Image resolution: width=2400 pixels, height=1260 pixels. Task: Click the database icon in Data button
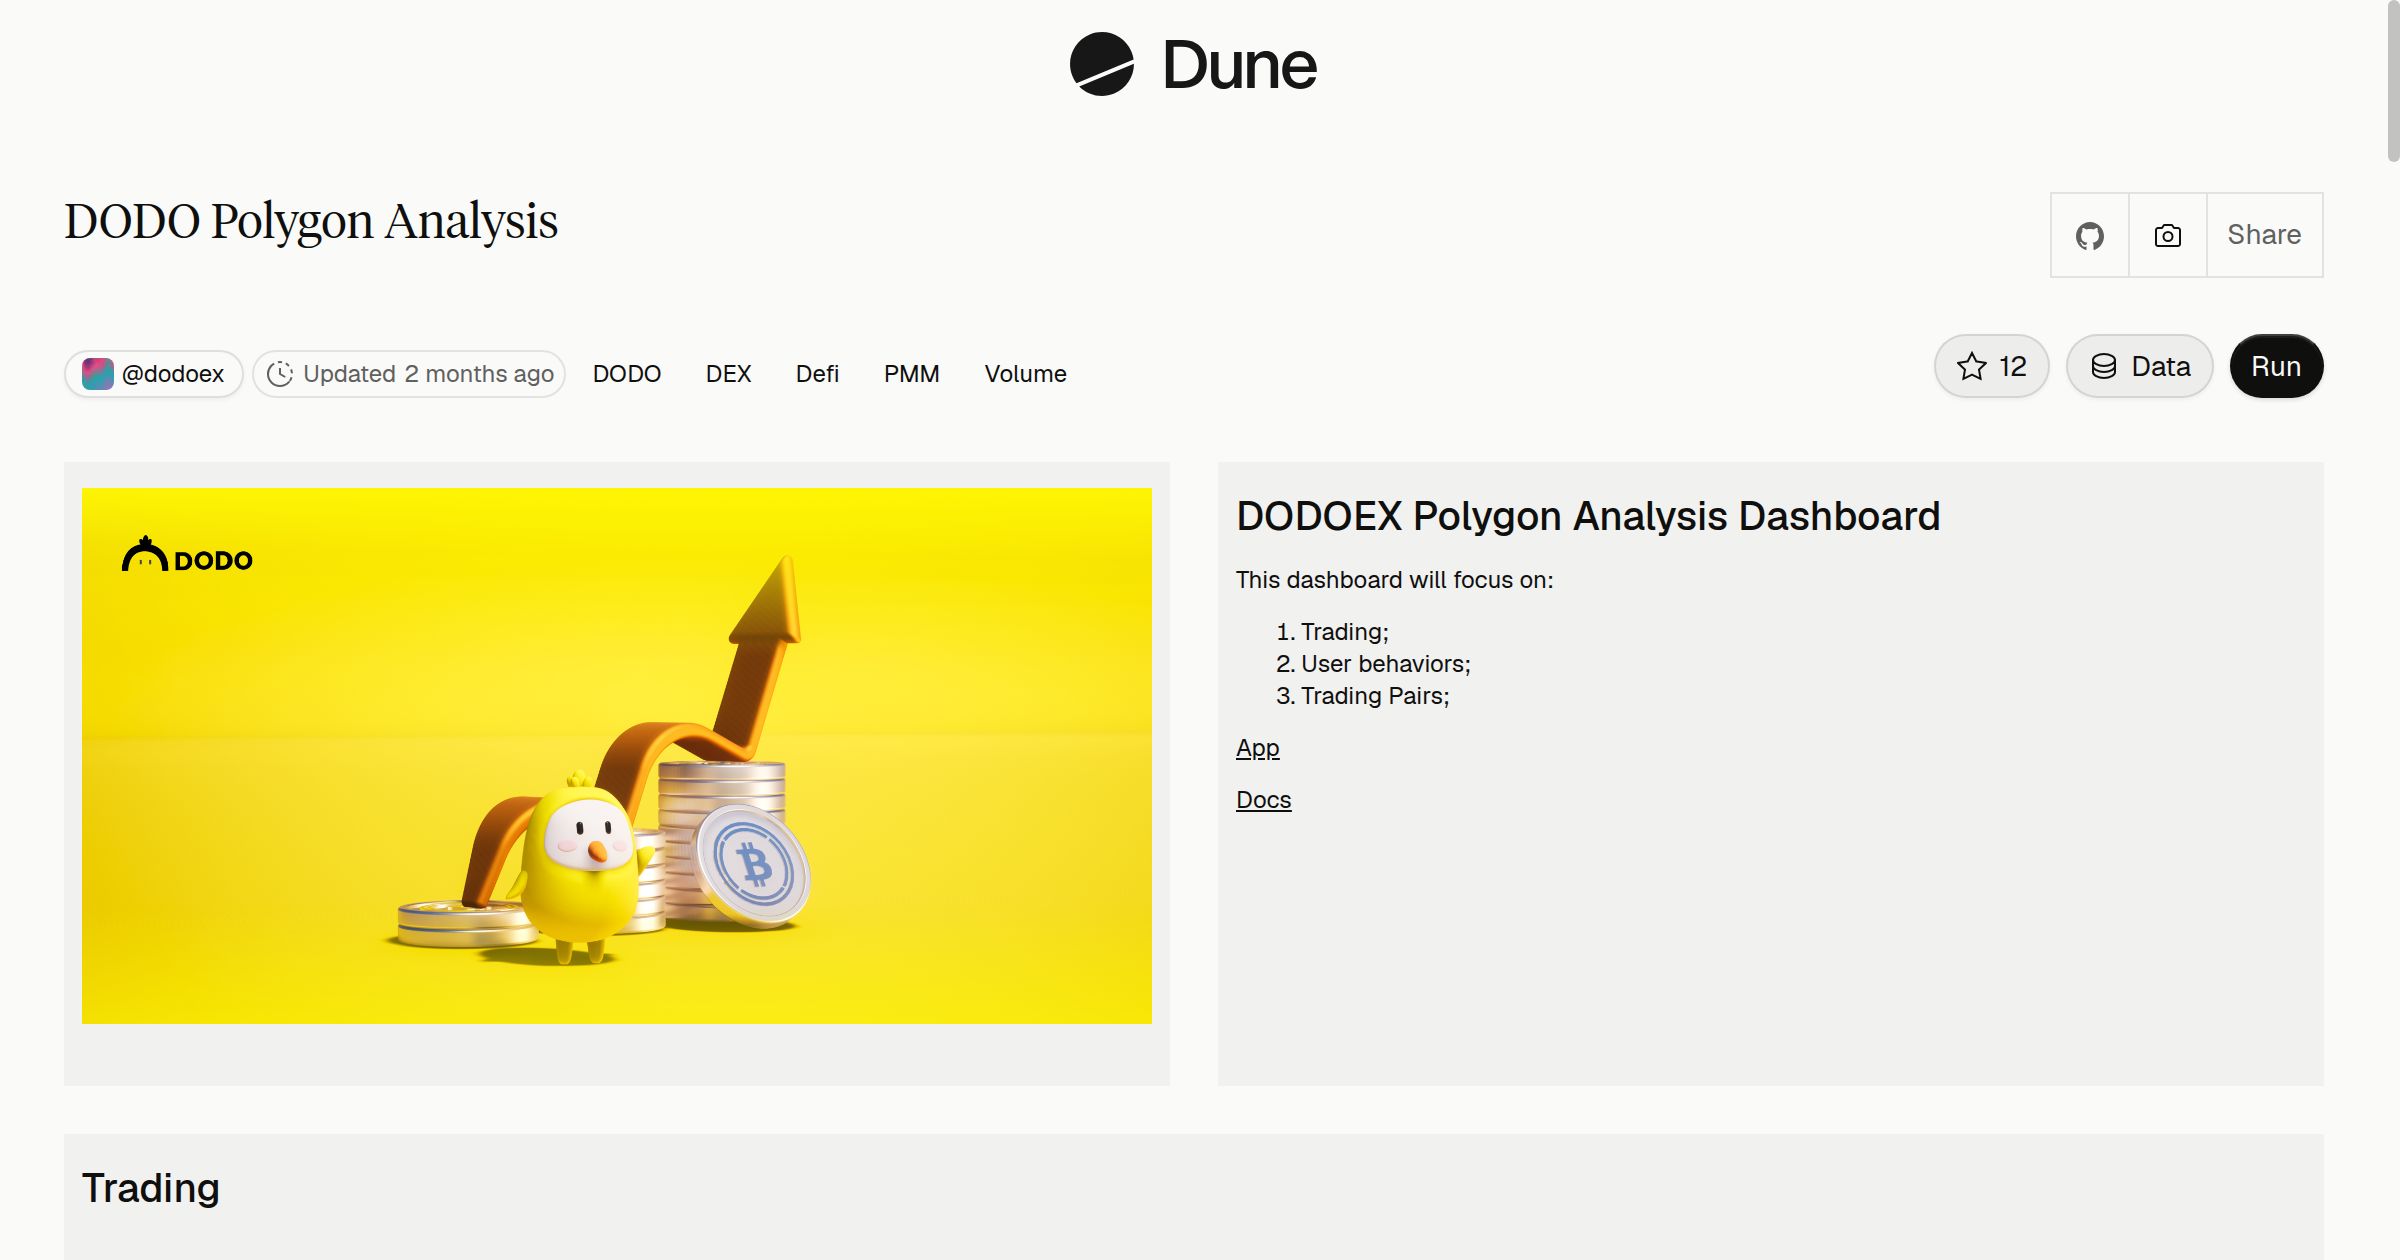click(x=2103, y=366)
